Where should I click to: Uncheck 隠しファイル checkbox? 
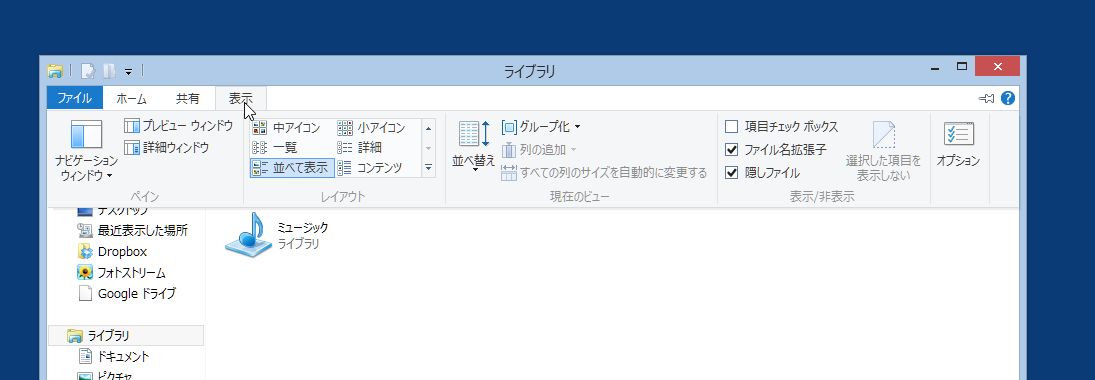pos(732,173)
